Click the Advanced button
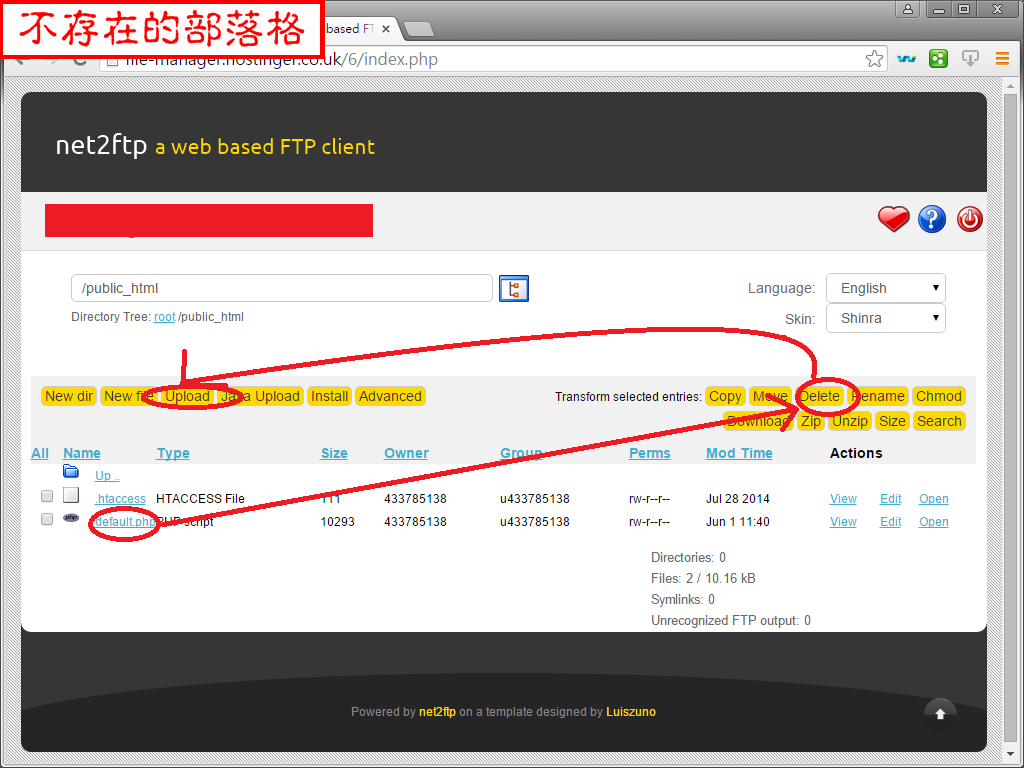1024x768 pixels. coord(391,396)
